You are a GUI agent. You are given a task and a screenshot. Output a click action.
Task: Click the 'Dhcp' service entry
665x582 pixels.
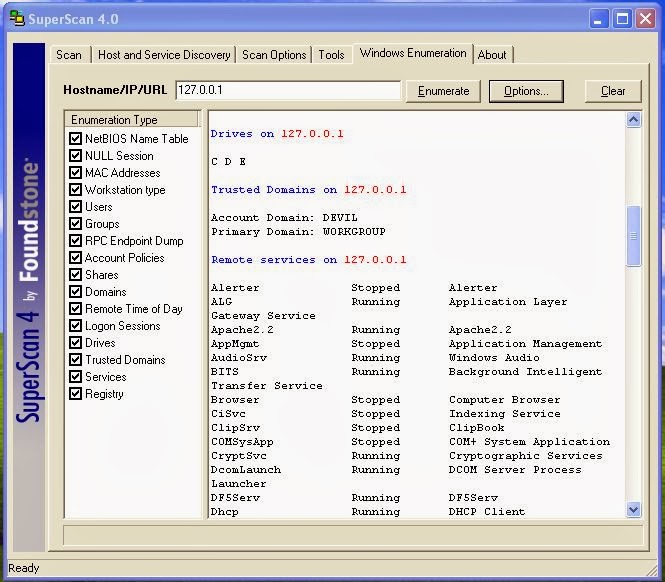pos(225,512)
